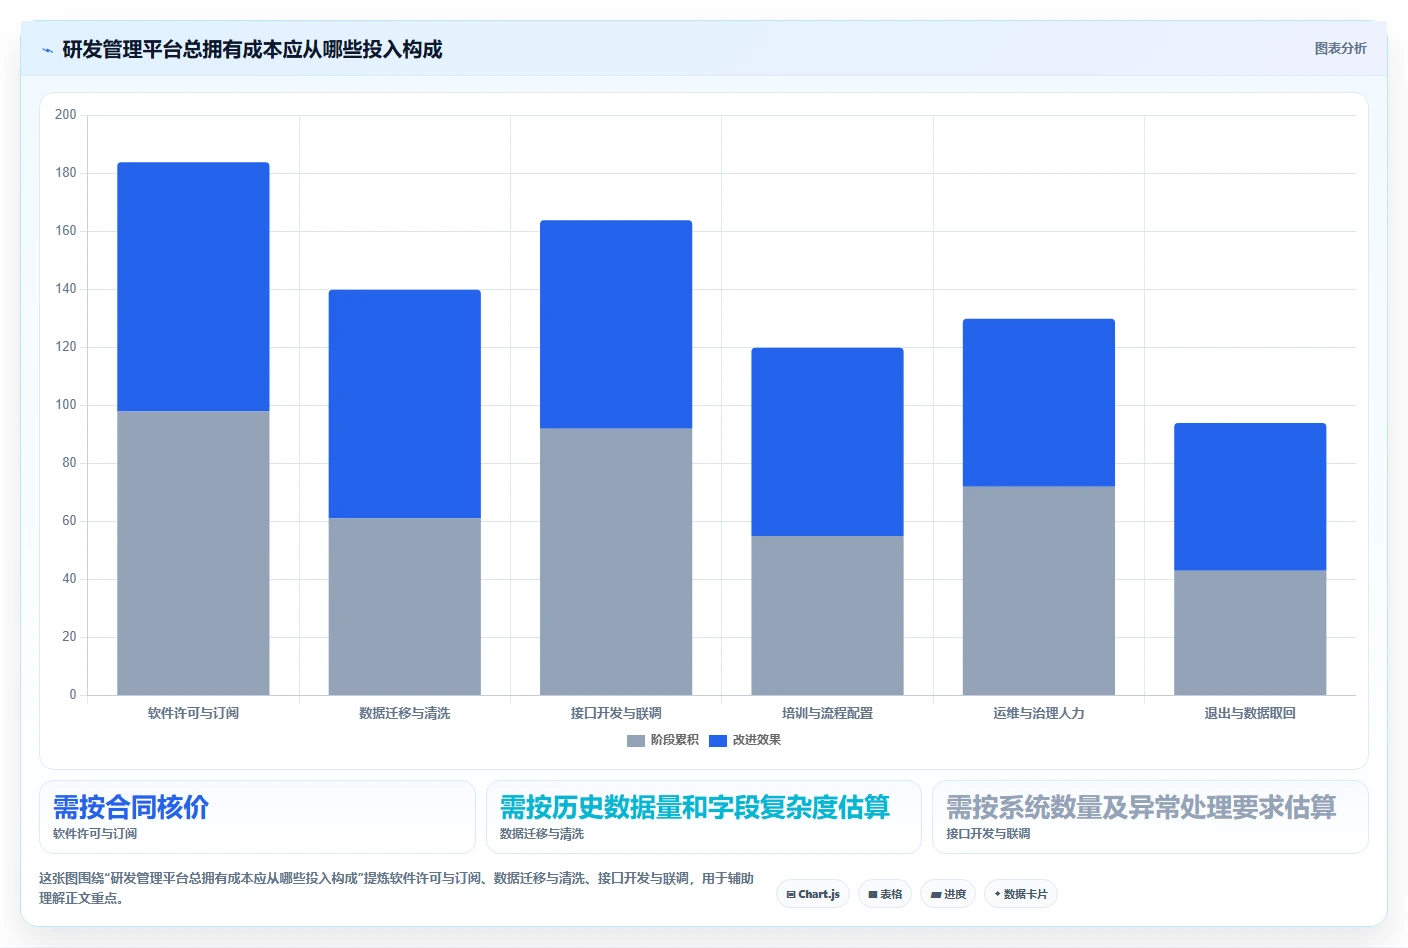Click gray bar segment for 培训与流程配置
Screen dimensions: 1408x948
[827, 616]
